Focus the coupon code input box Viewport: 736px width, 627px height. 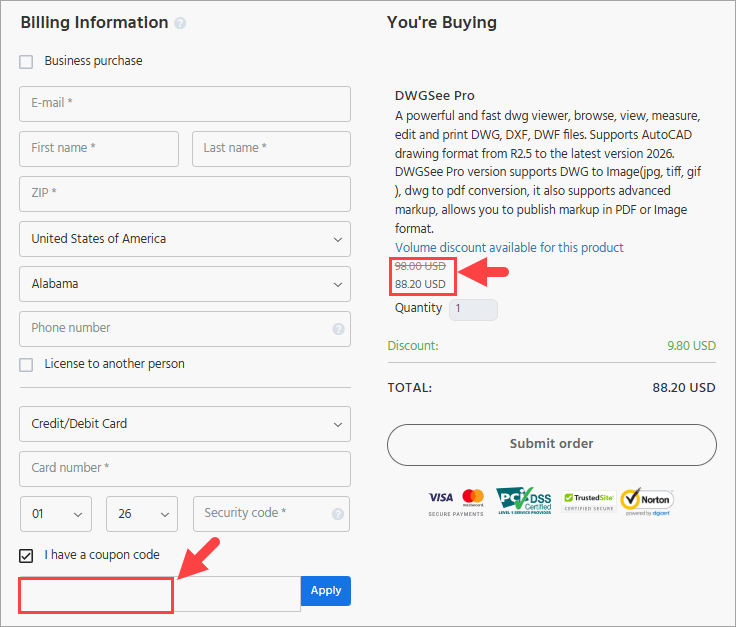pos(160,594)
